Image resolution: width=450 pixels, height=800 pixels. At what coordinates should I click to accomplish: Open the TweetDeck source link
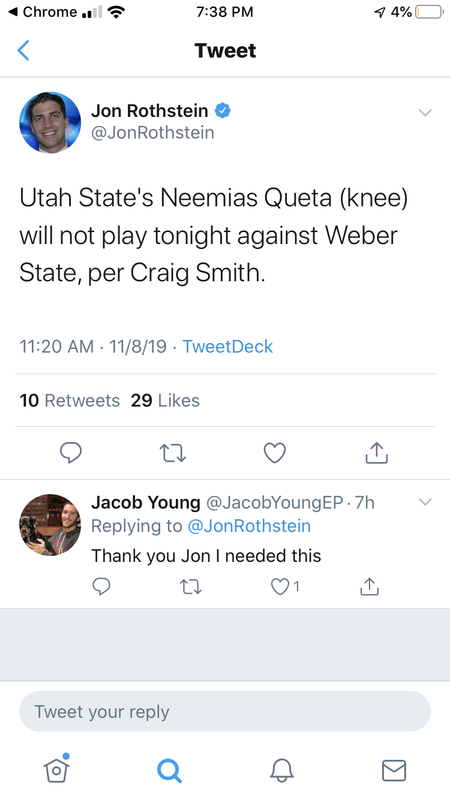pos(228,346)
